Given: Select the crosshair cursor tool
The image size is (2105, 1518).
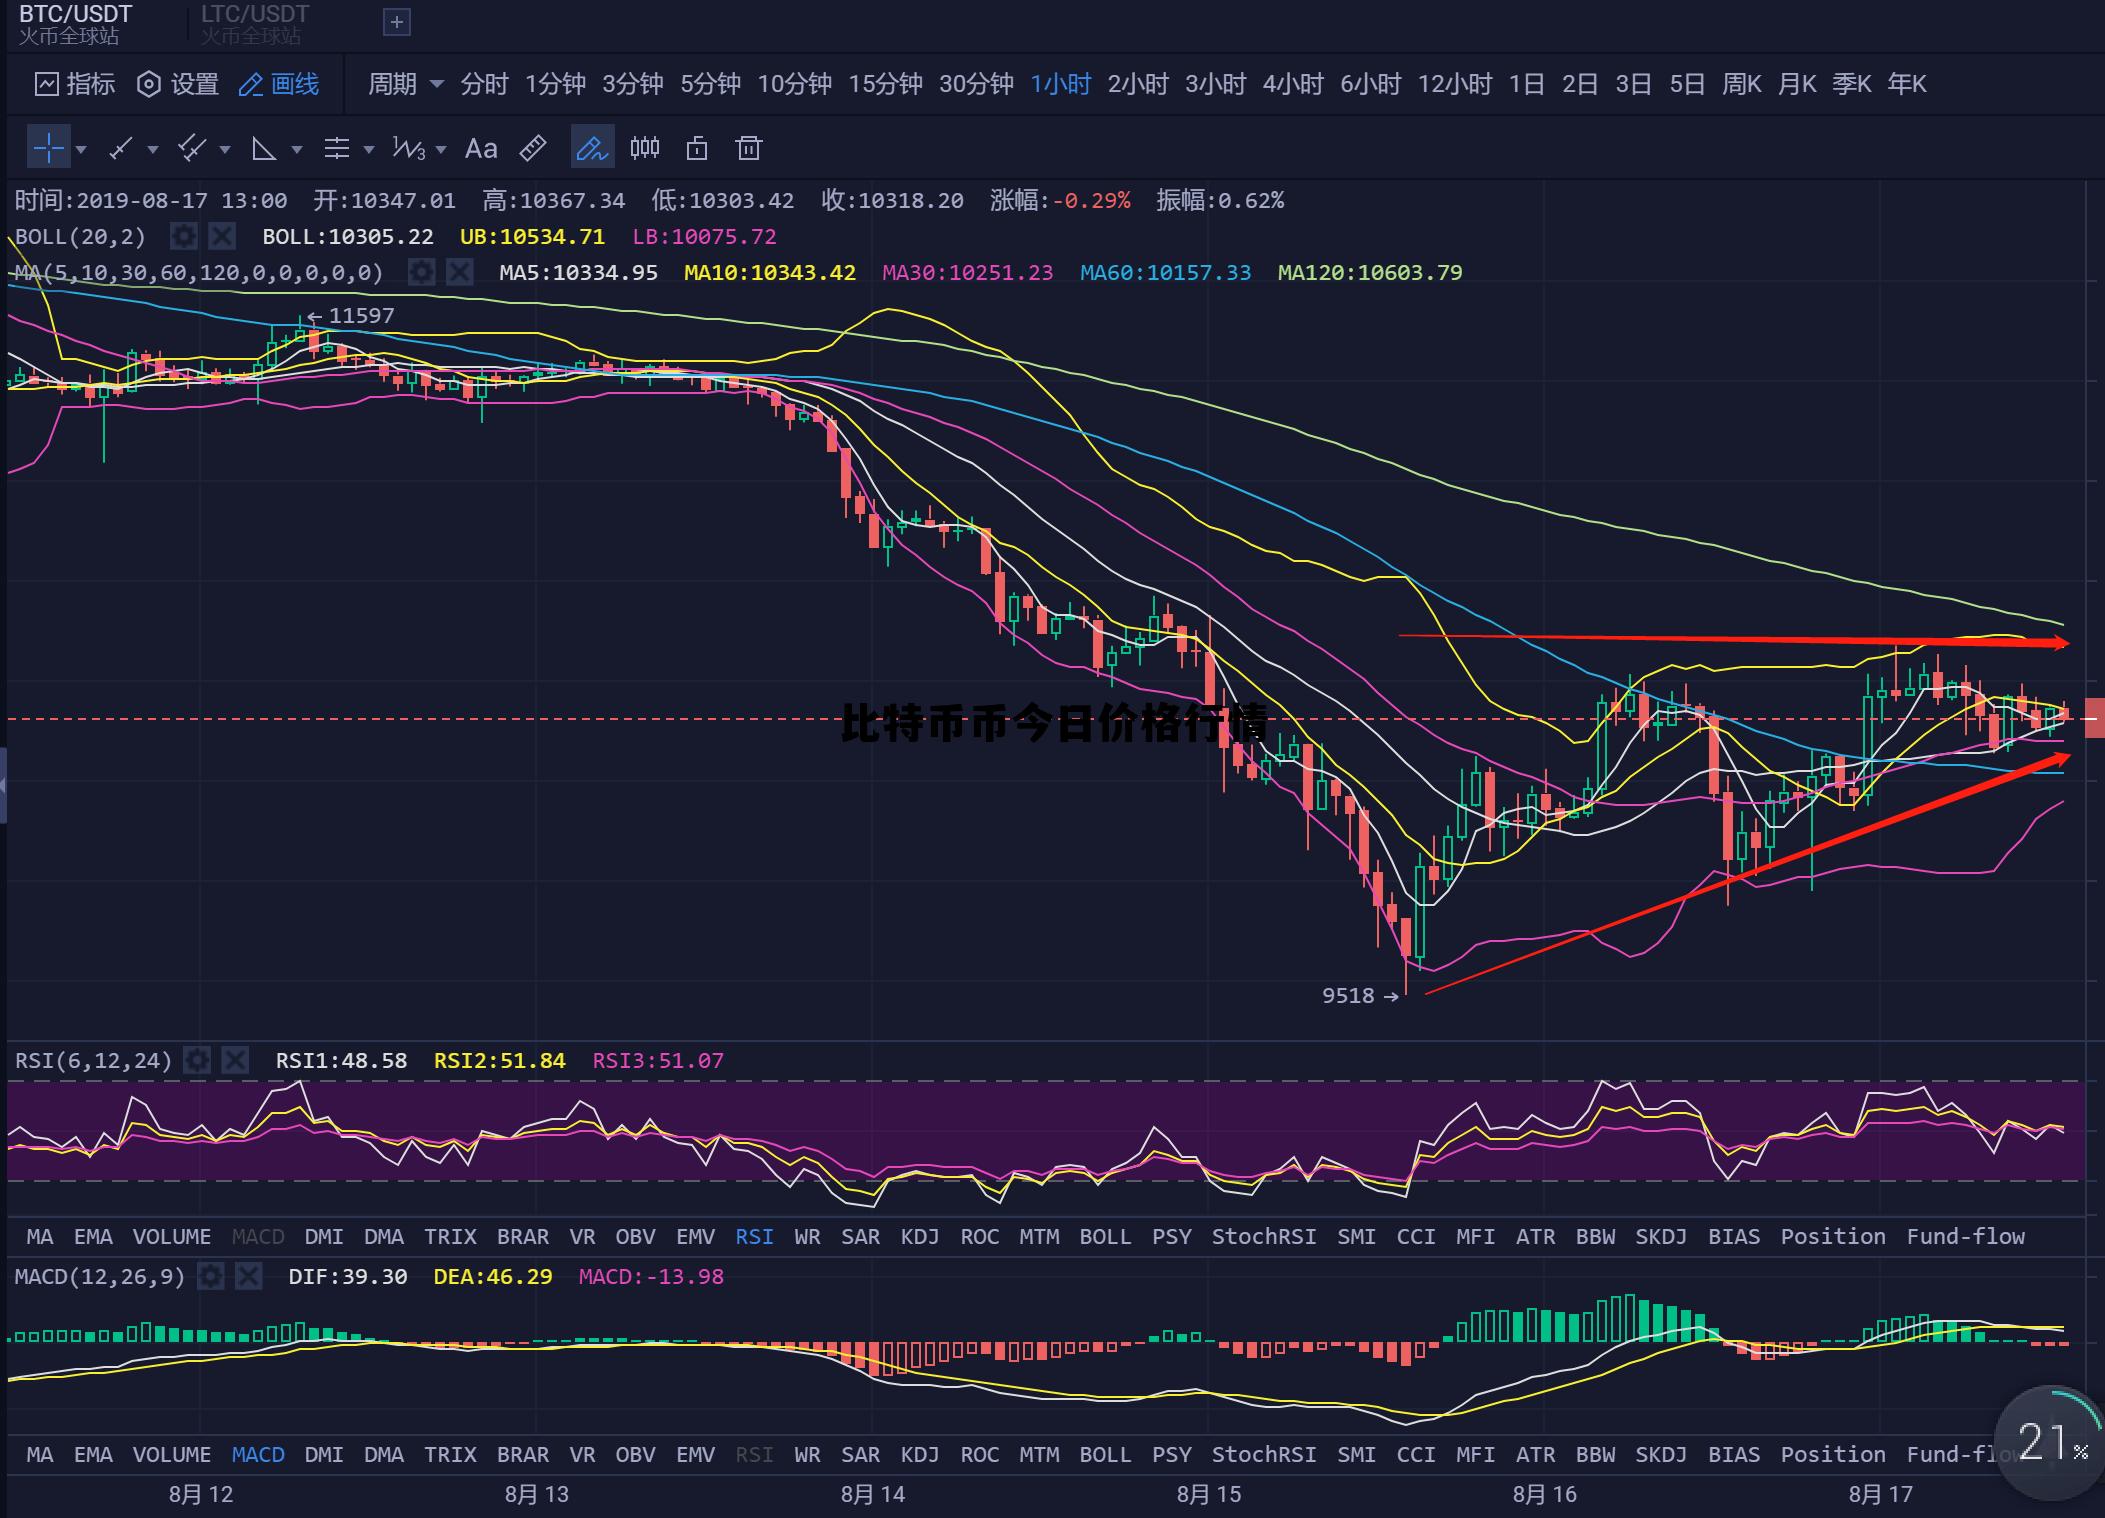Looking at the screenshot, I should tap(48, 149).
